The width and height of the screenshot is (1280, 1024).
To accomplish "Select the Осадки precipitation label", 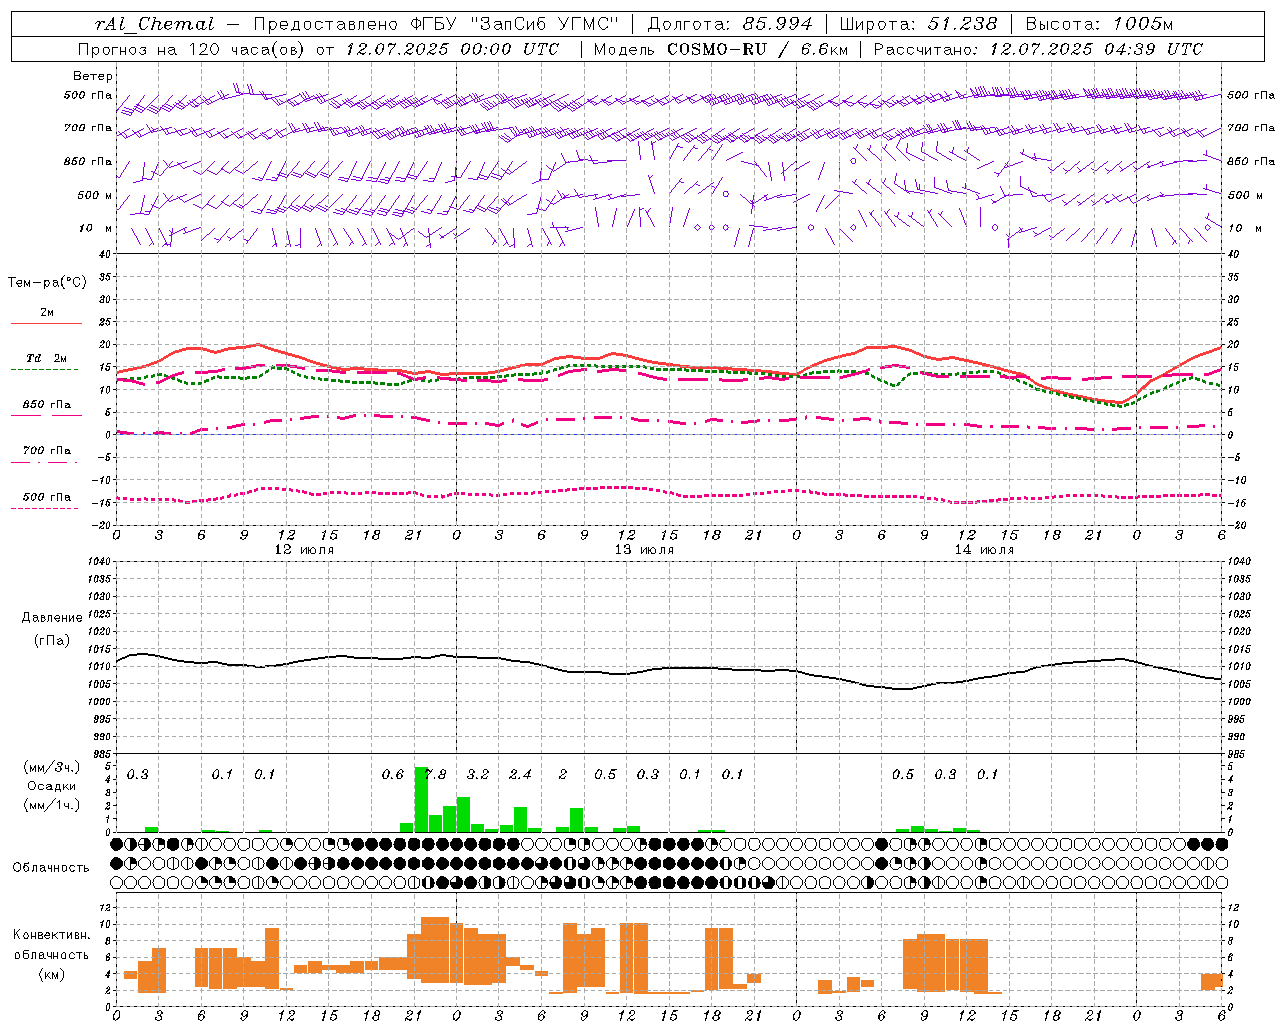I will tap(52, 786).
